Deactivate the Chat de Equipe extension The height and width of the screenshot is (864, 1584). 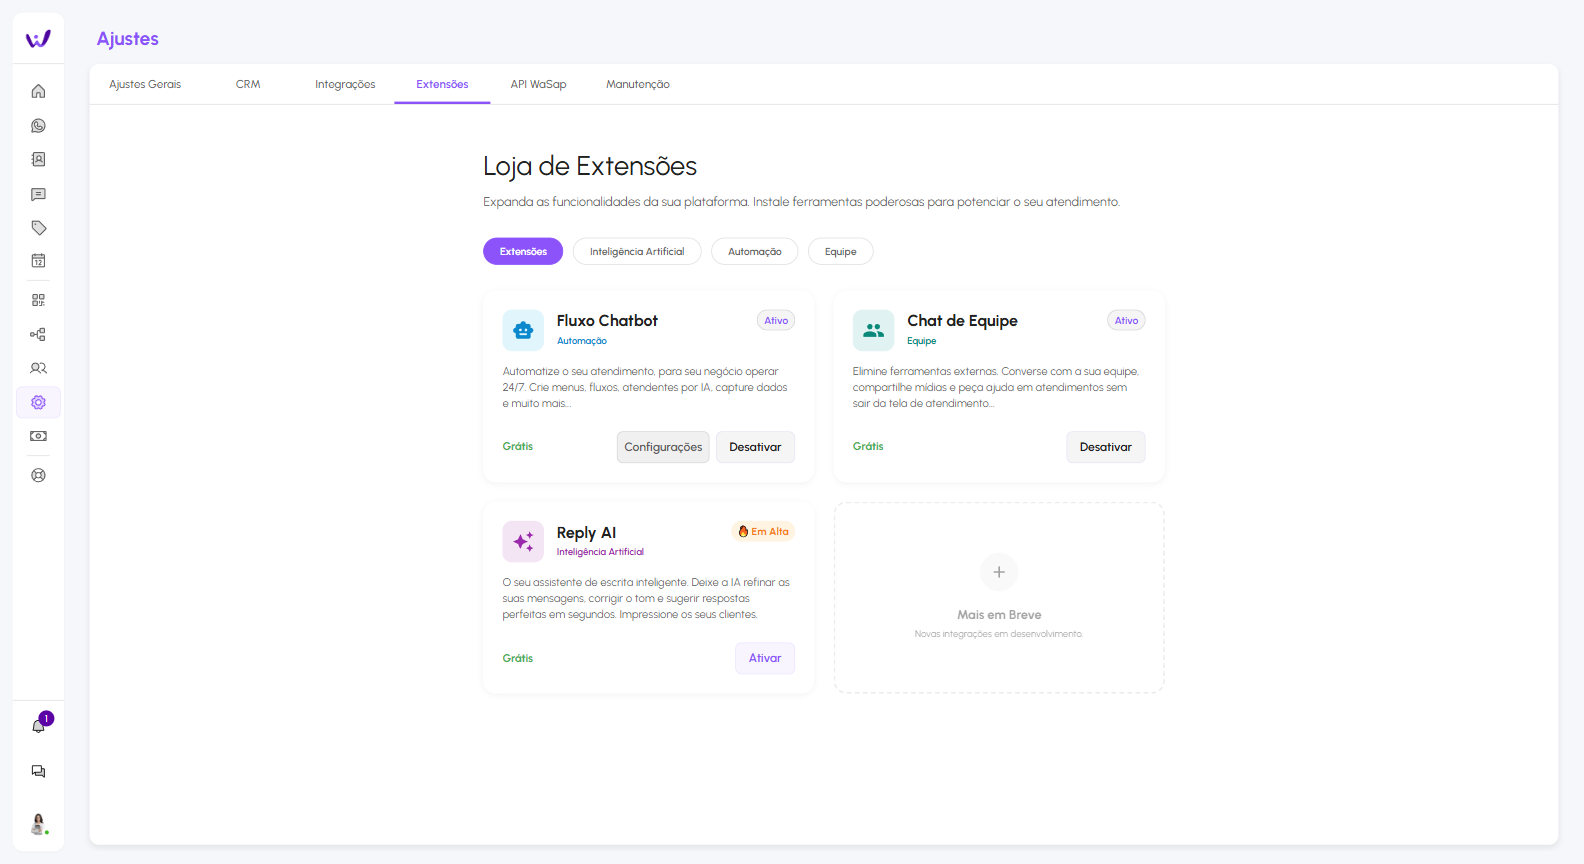pyautogui.click(x=1105, y=447)
